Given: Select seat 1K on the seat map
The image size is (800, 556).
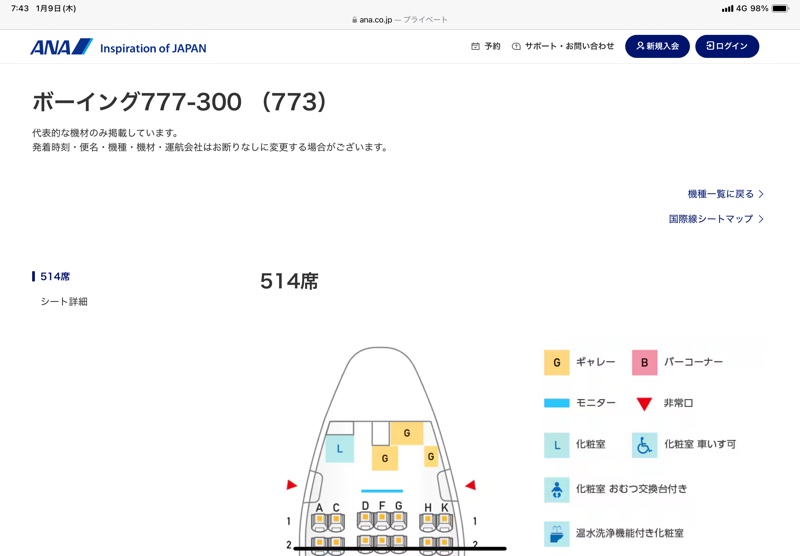Looking at the screenshot, I should pos(444,521).
